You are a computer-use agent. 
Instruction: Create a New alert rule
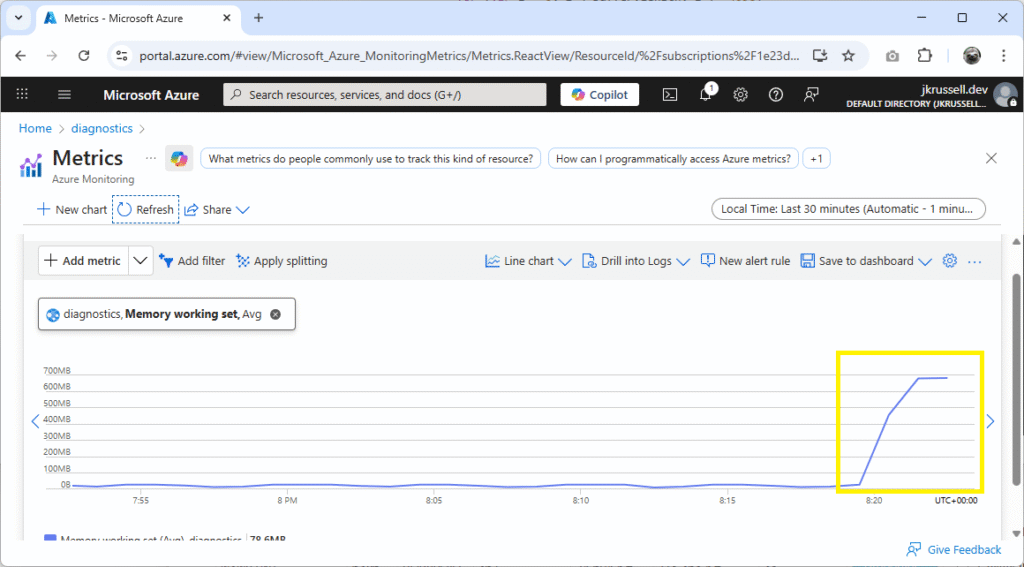point(745,261)
